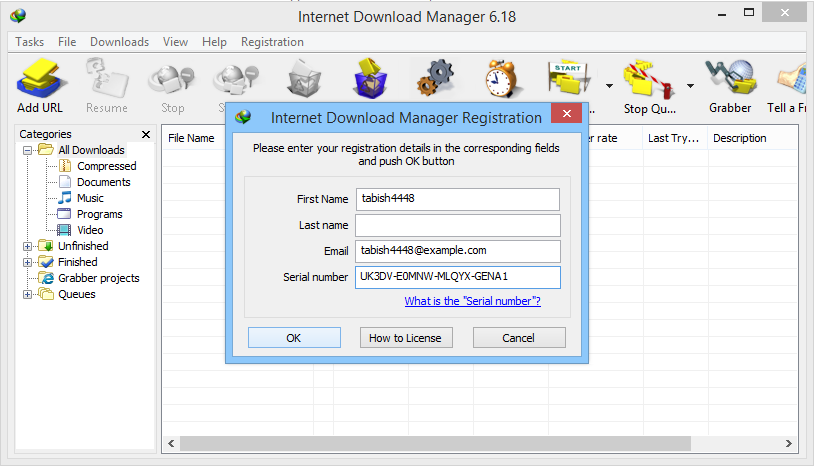Click OK in the Registration dialog
The width and height of the screenshot is (815, 467).
point(294,338)
